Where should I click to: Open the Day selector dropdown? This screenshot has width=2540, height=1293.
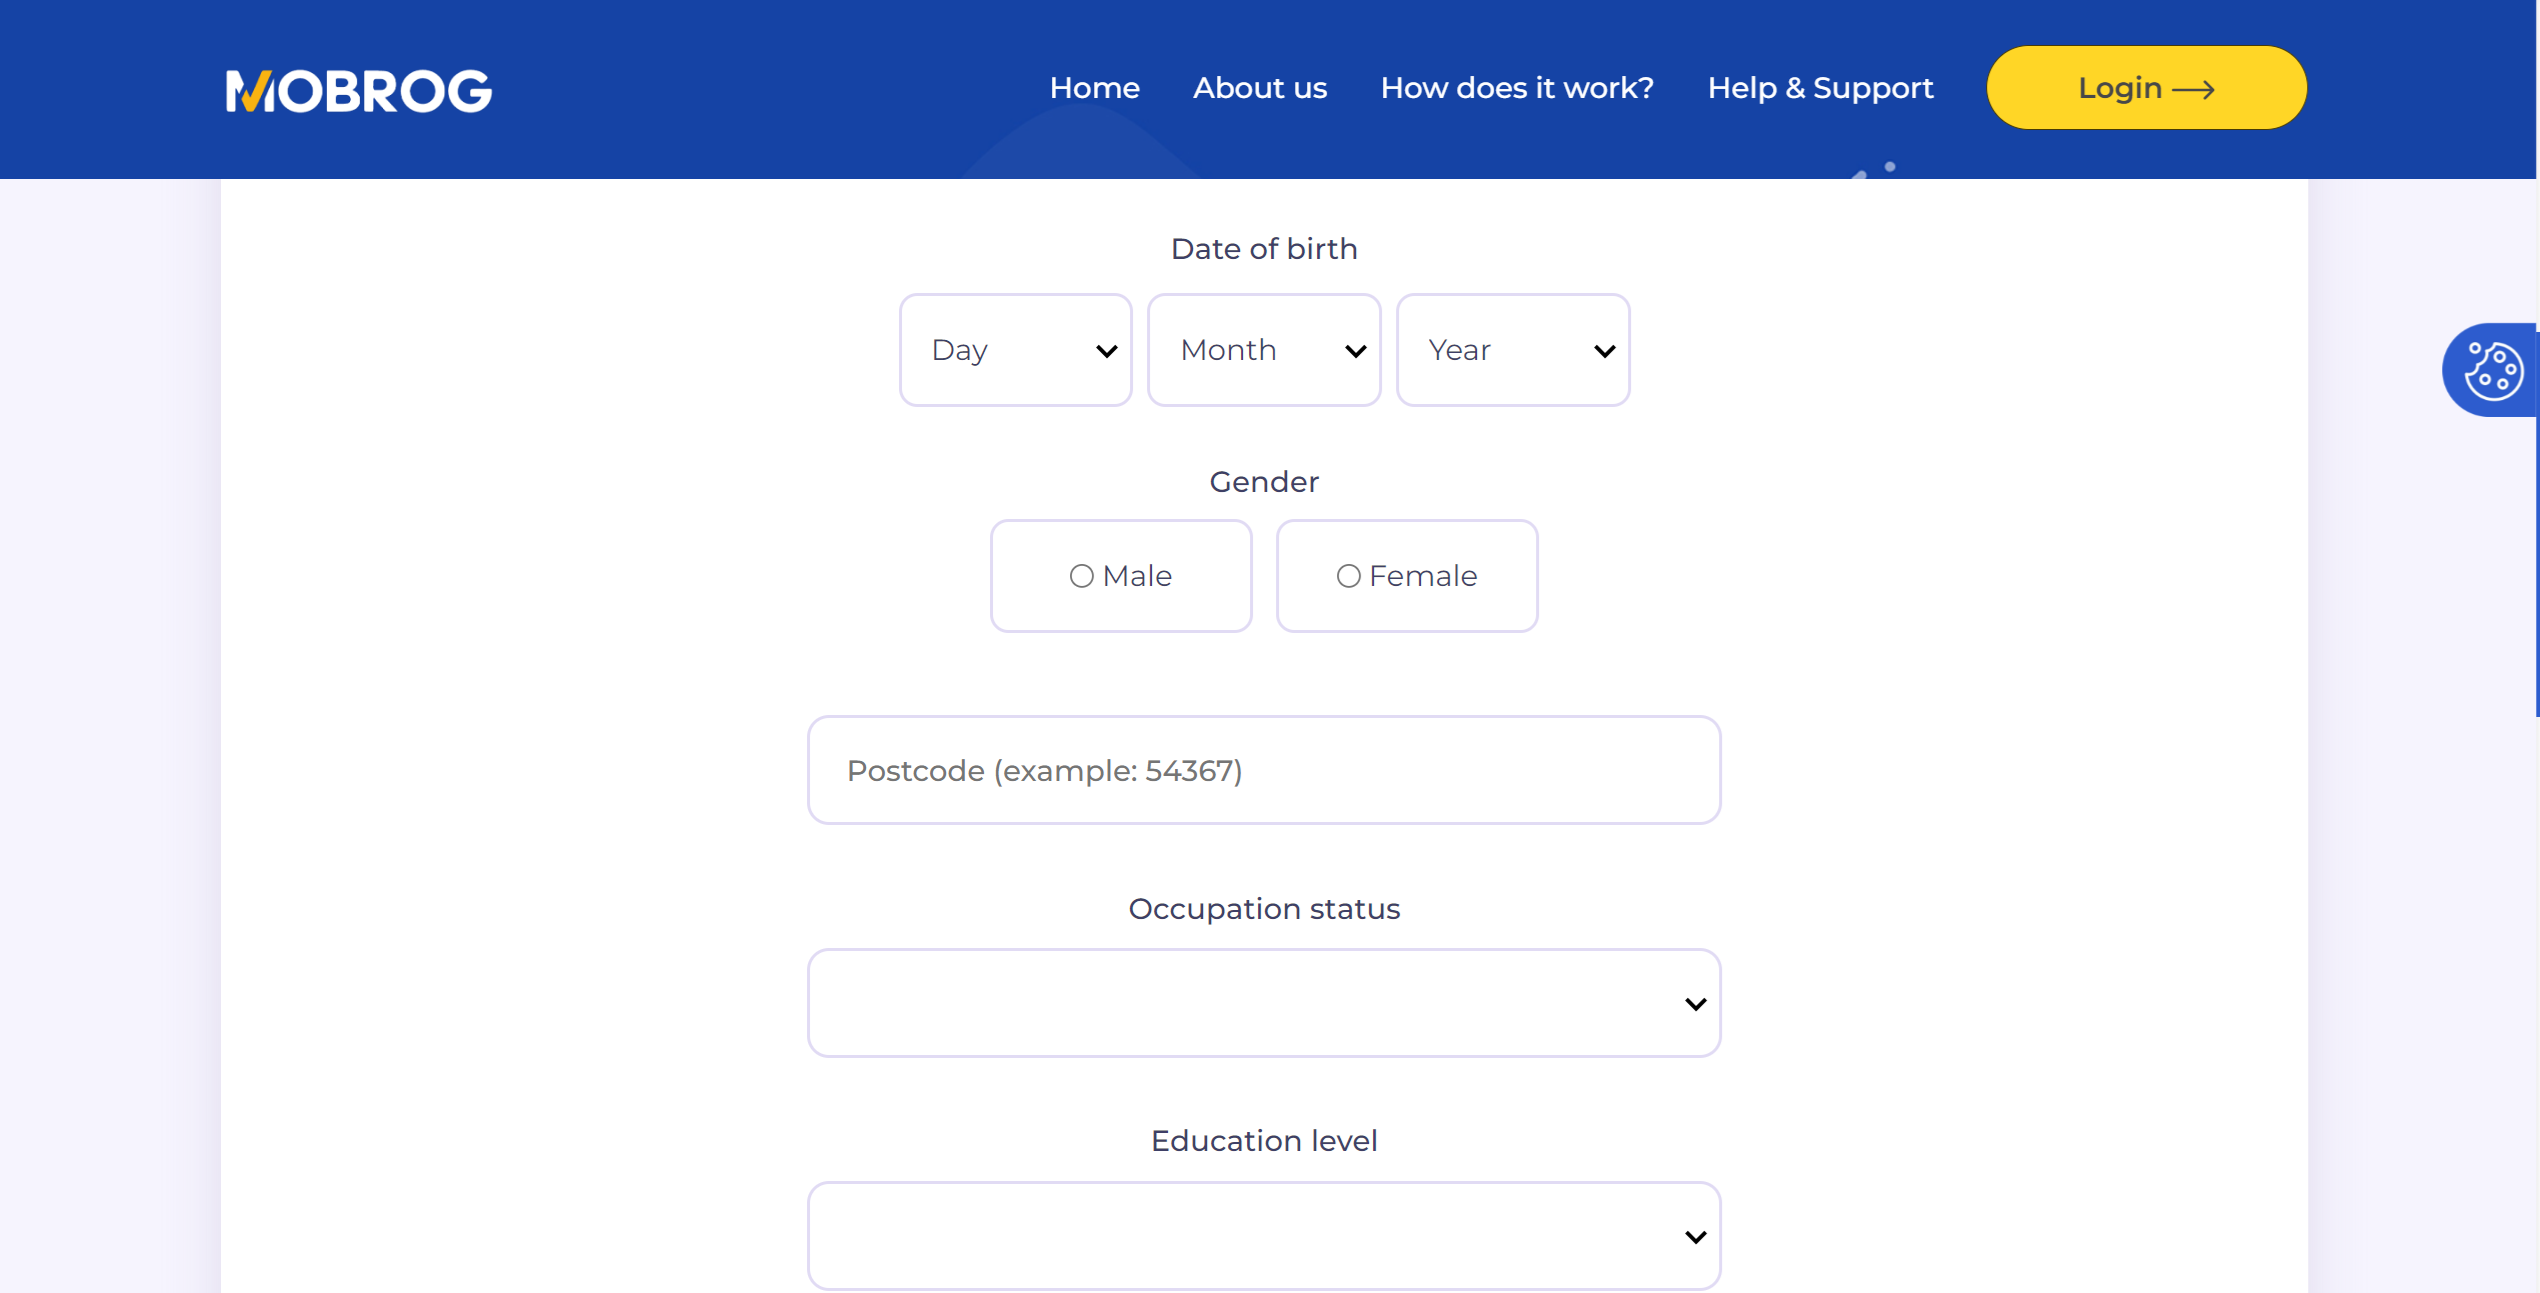(1015, 350)
